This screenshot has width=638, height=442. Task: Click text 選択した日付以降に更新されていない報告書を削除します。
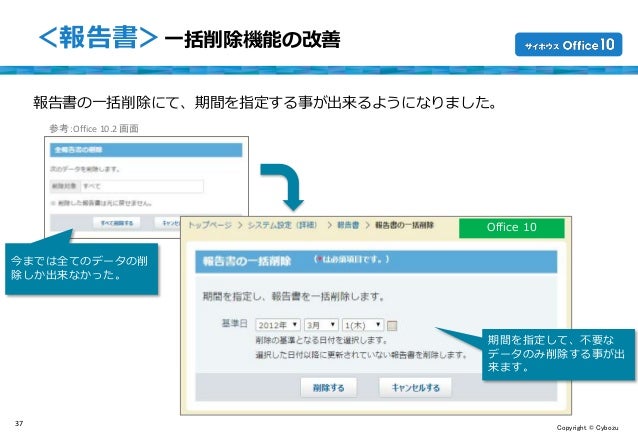pos(361,355)
